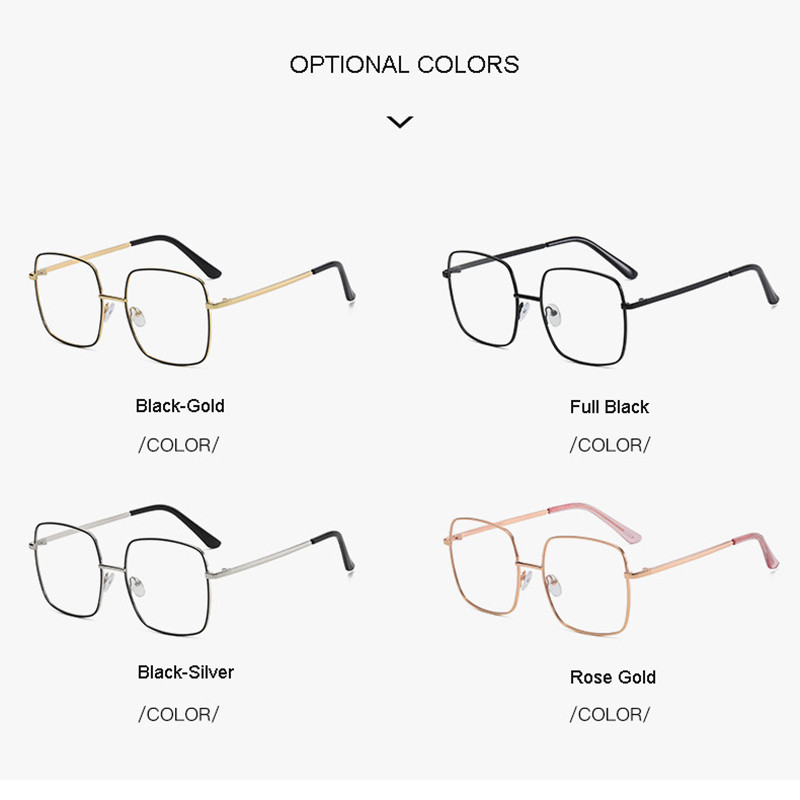Click the pink temple tip of Rose Gold glasses

pos(756,550)
